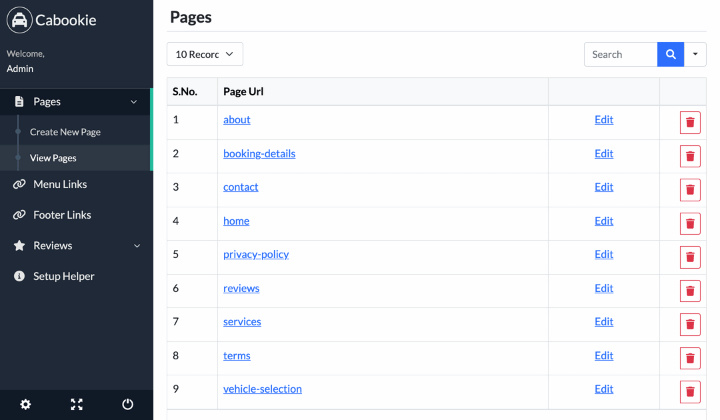The height and width of the screenshot is (420, 720).
Task: Edit the contact page
Action: click(x=604, y=187)
